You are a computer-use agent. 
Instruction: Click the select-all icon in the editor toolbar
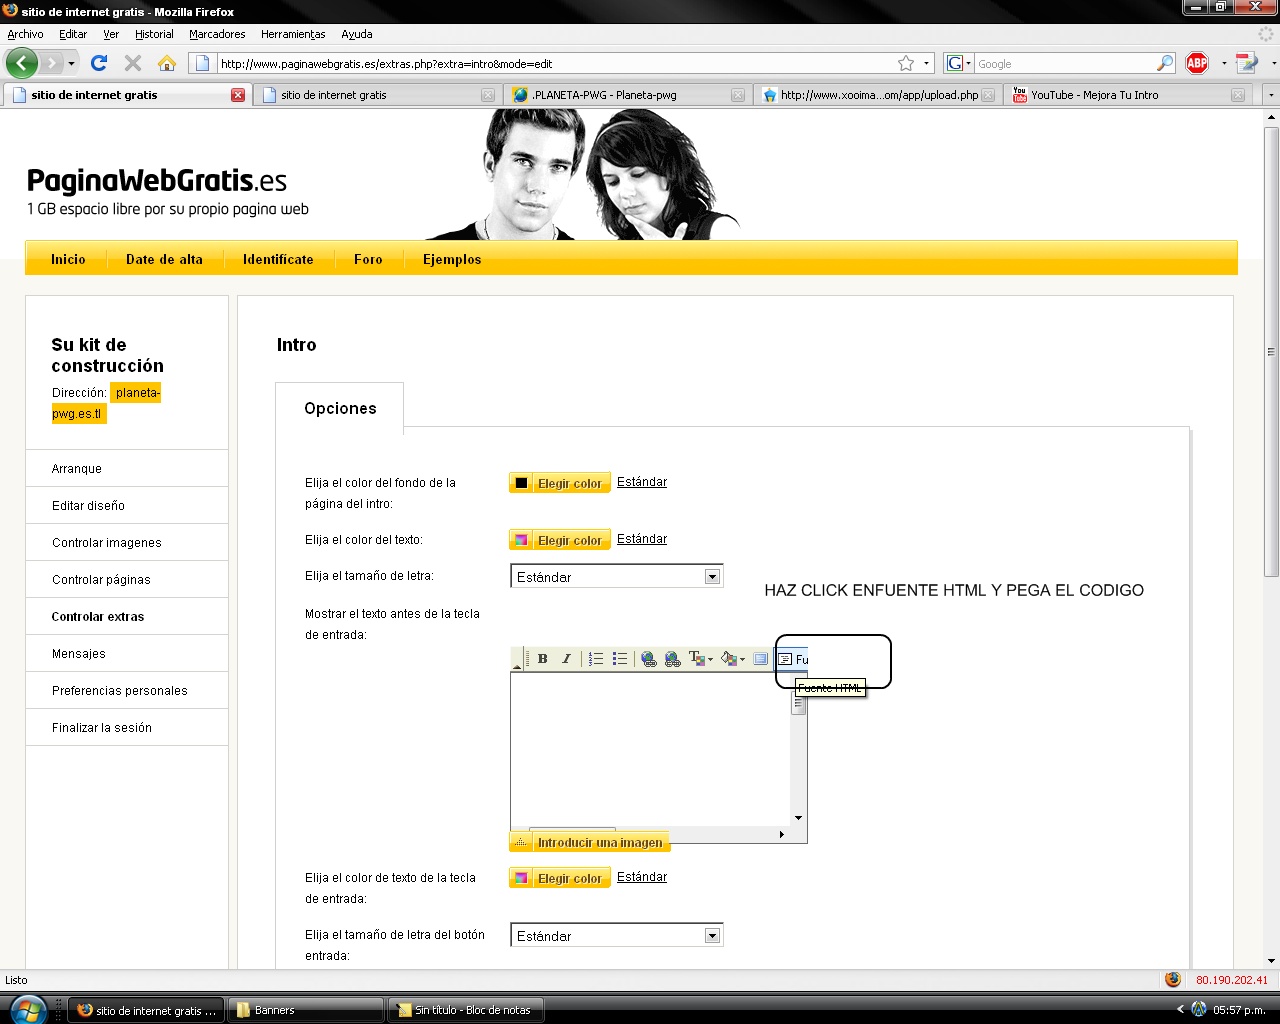click(760, 659)
